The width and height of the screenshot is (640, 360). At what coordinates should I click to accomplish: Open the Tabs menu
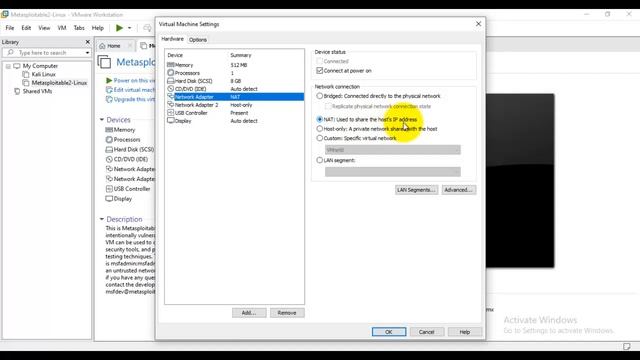[x=79, y=28]
